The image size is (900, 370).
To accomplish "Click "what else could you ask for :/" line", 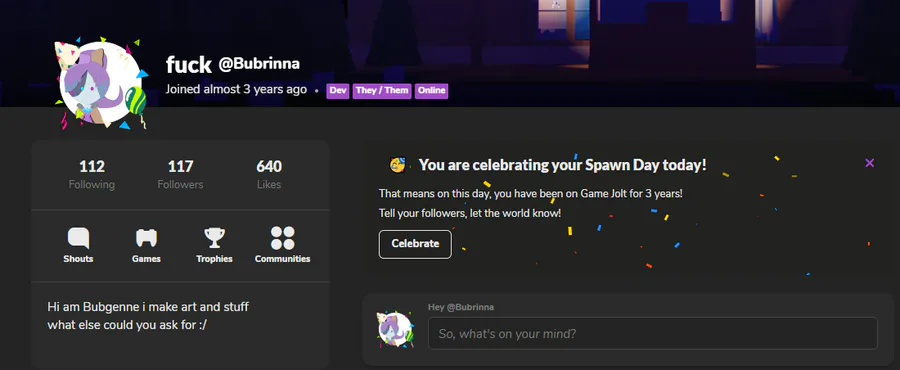I will pyautogui.click(x=127, y=325).
